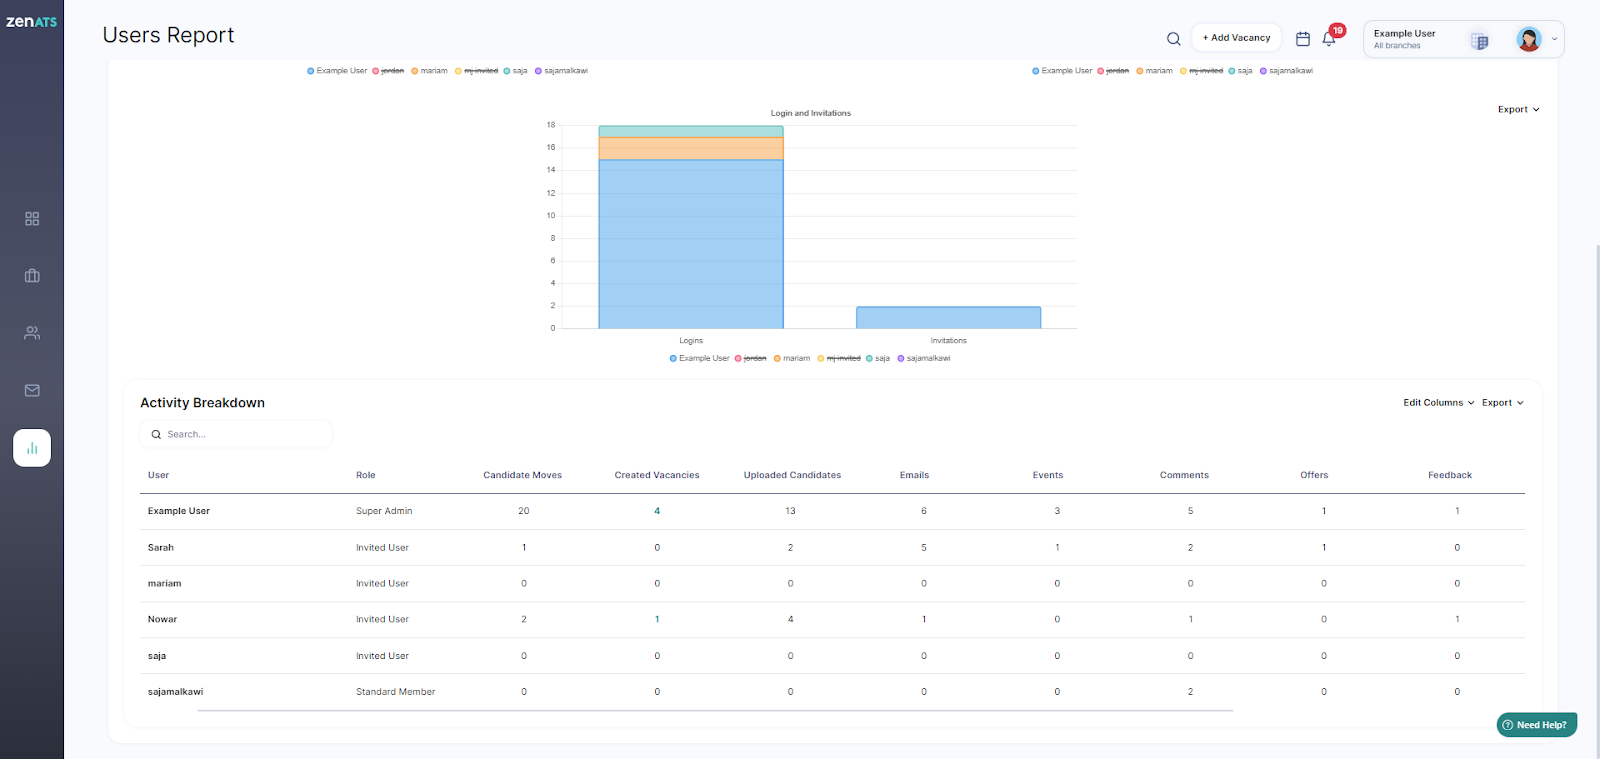Open the Edit Columns dropdown
Viewport: 1600px width, 759px height.
[x=1438, y=403]
